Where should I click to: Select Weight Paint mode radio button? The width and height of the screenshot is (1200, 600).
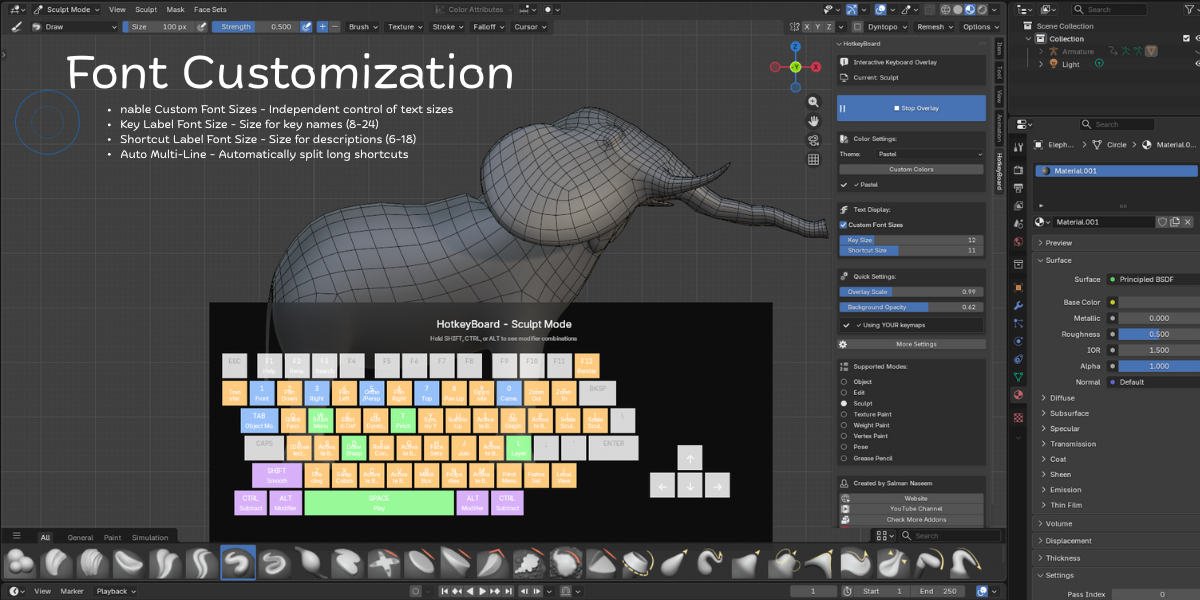tap(845, 425)
